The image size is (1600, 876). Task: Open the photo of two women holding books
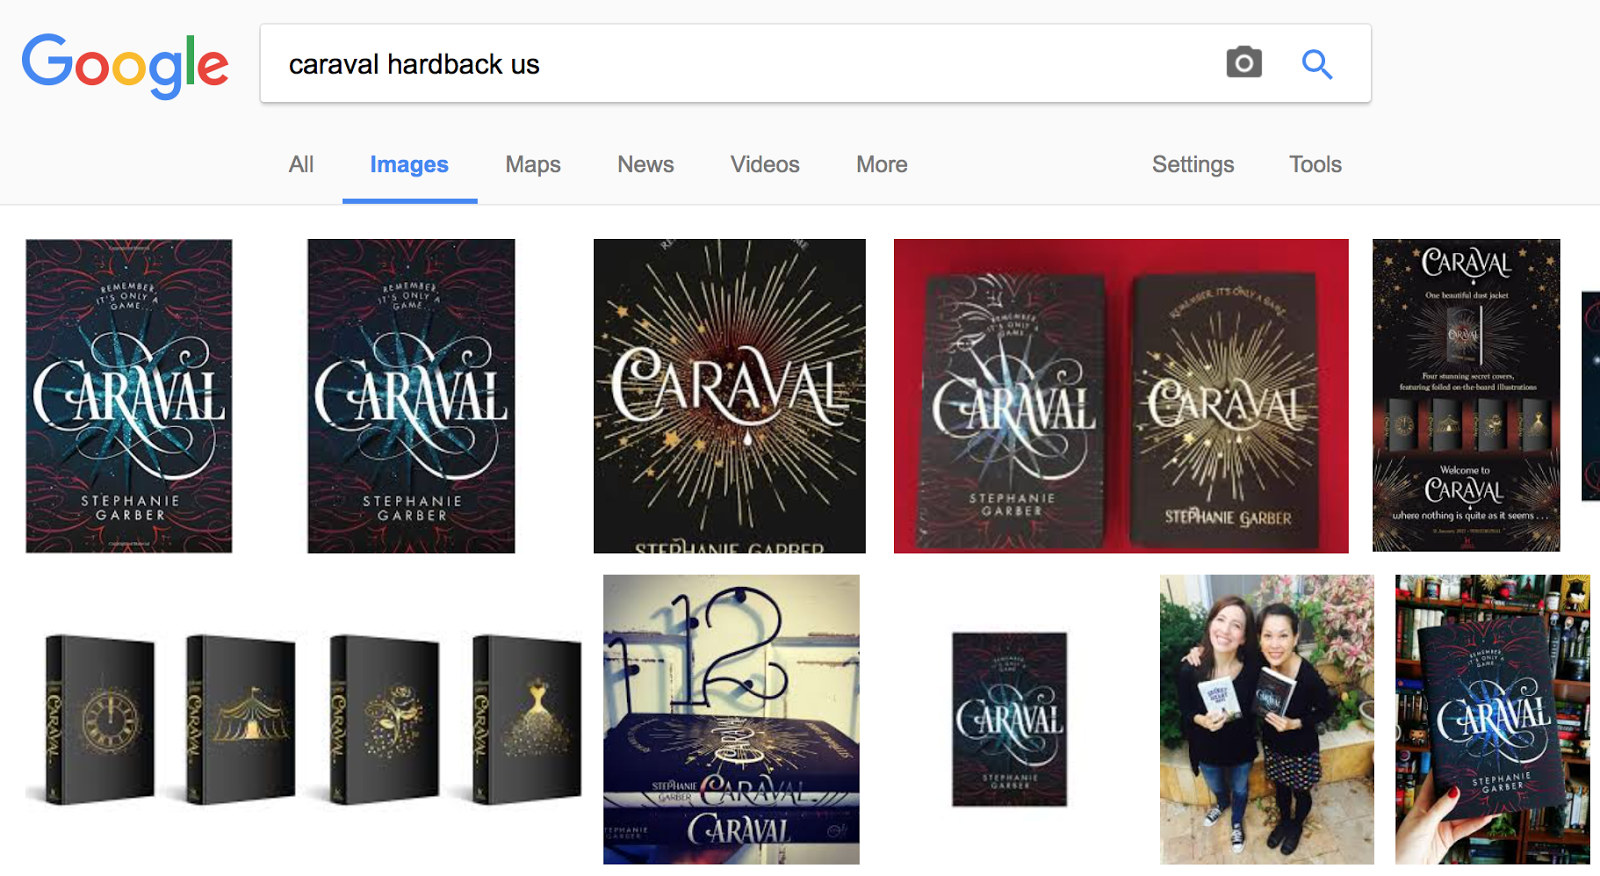(x=1267, y=719)
